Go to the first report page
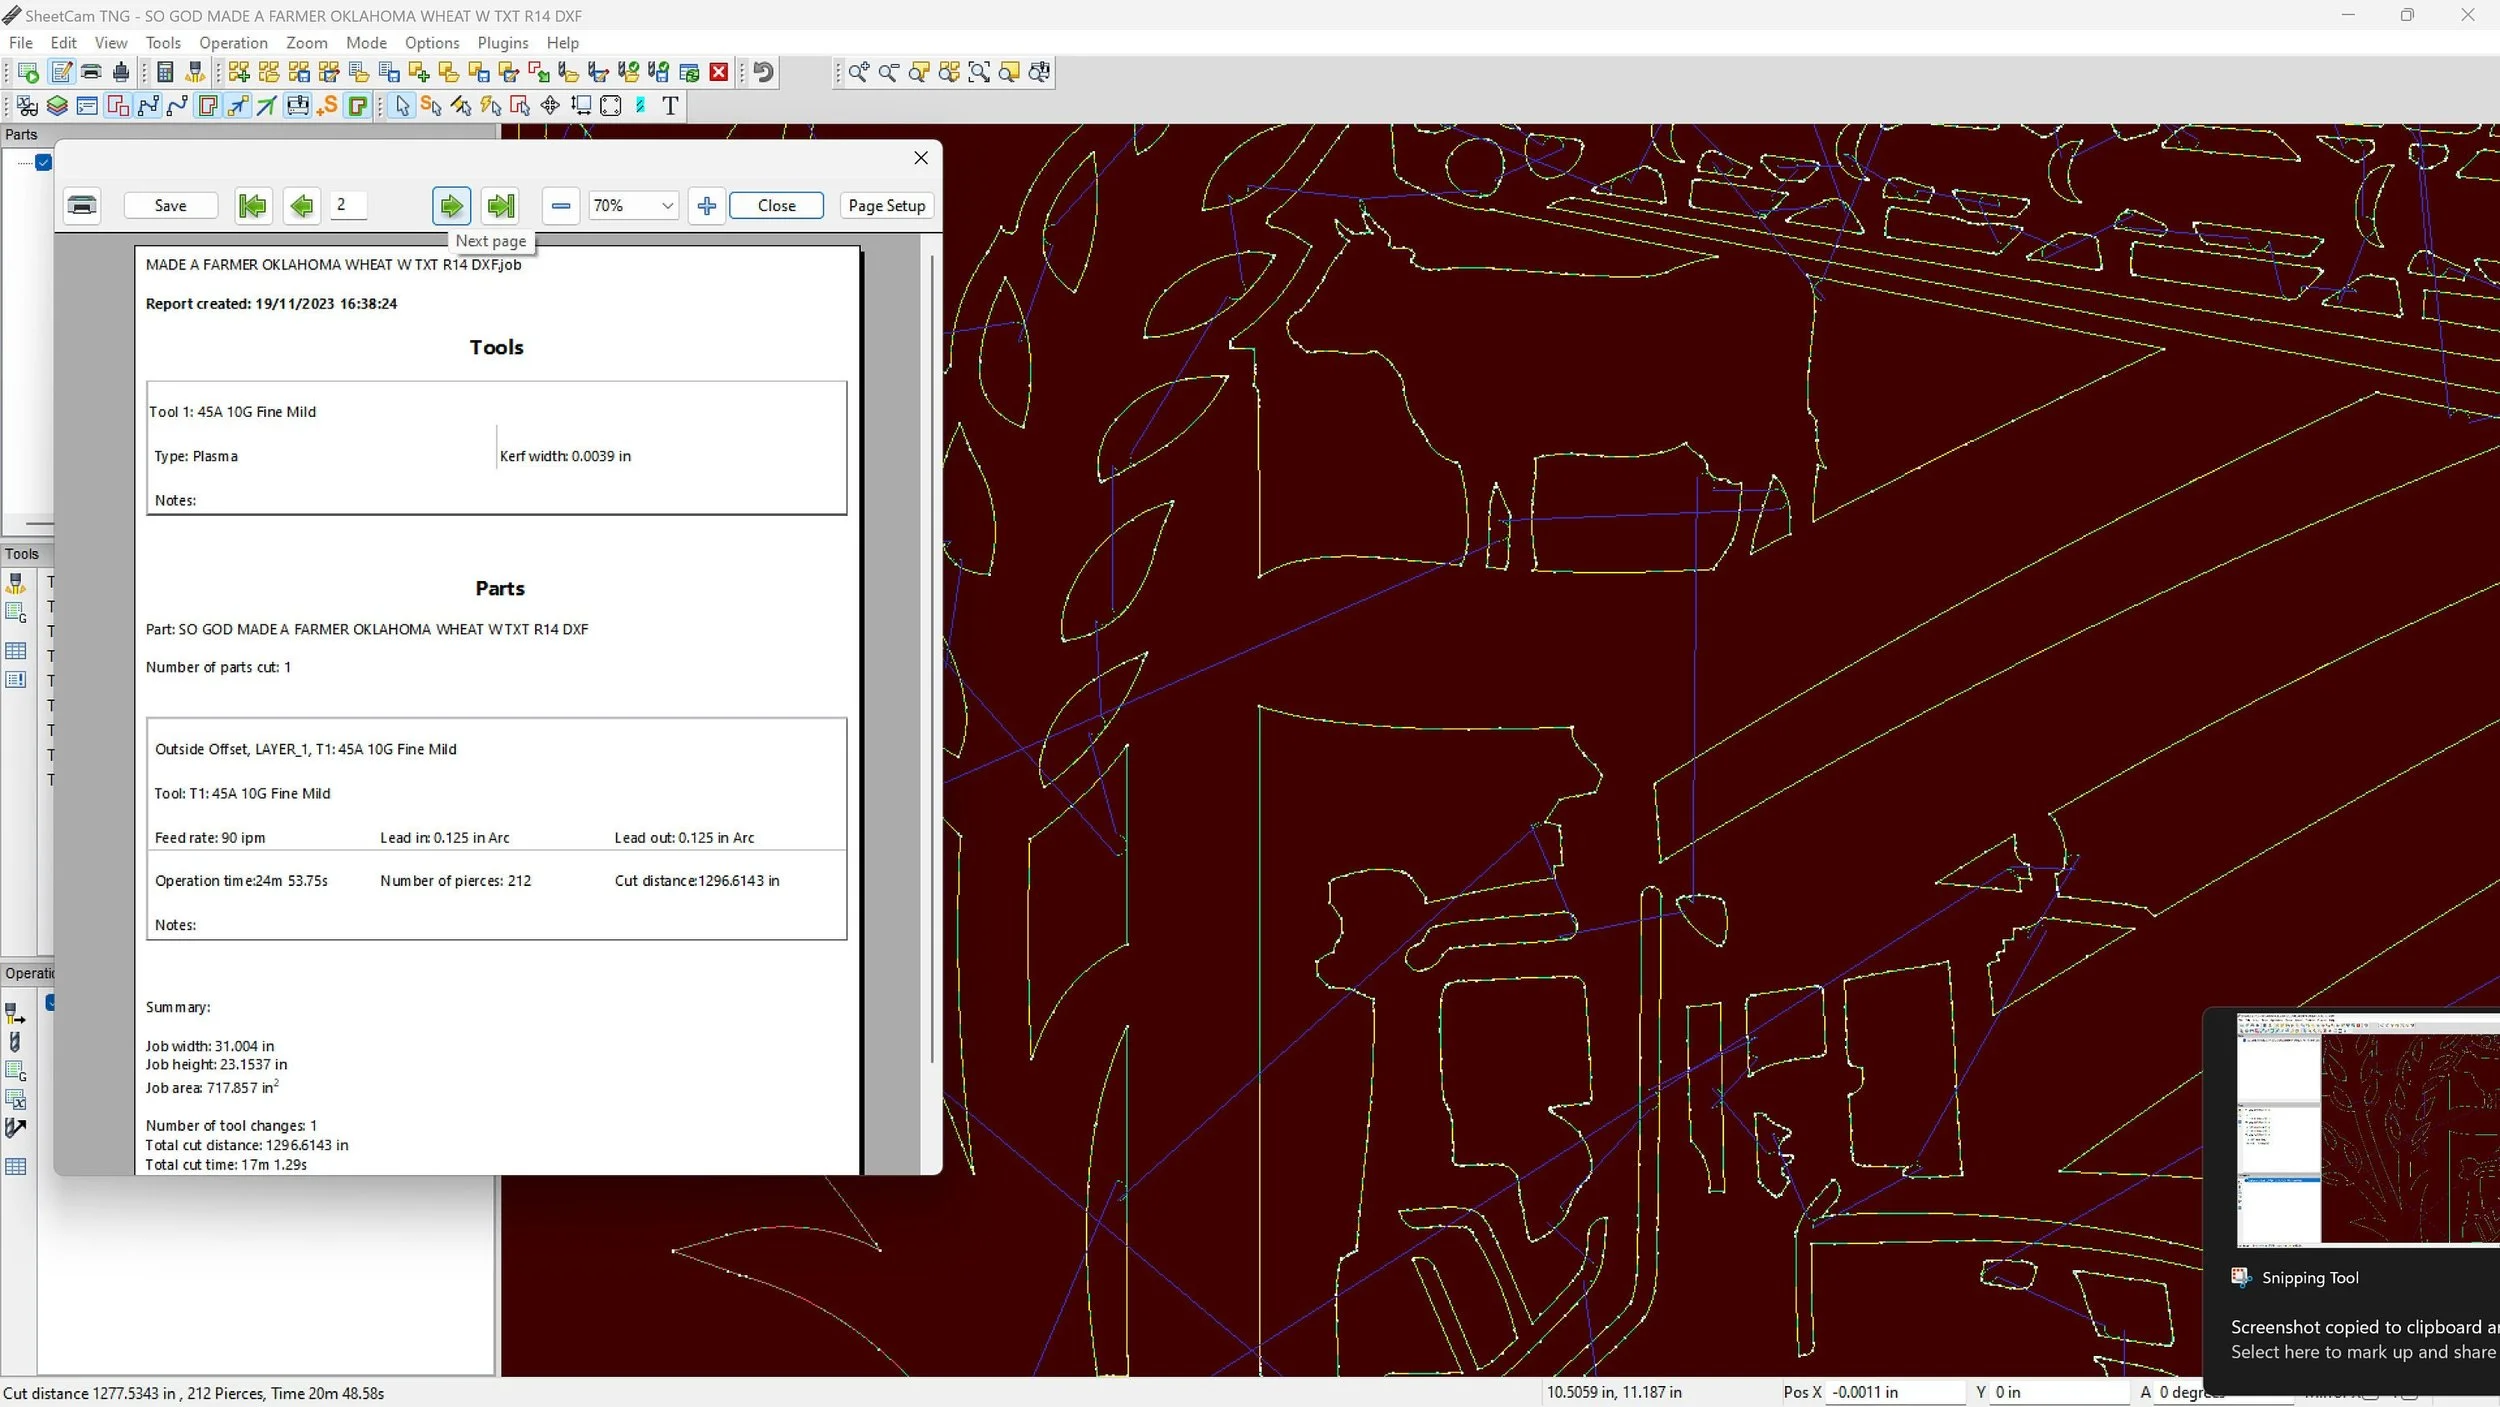Screen dimensions: 2500x1407 [x=253, y=206]
